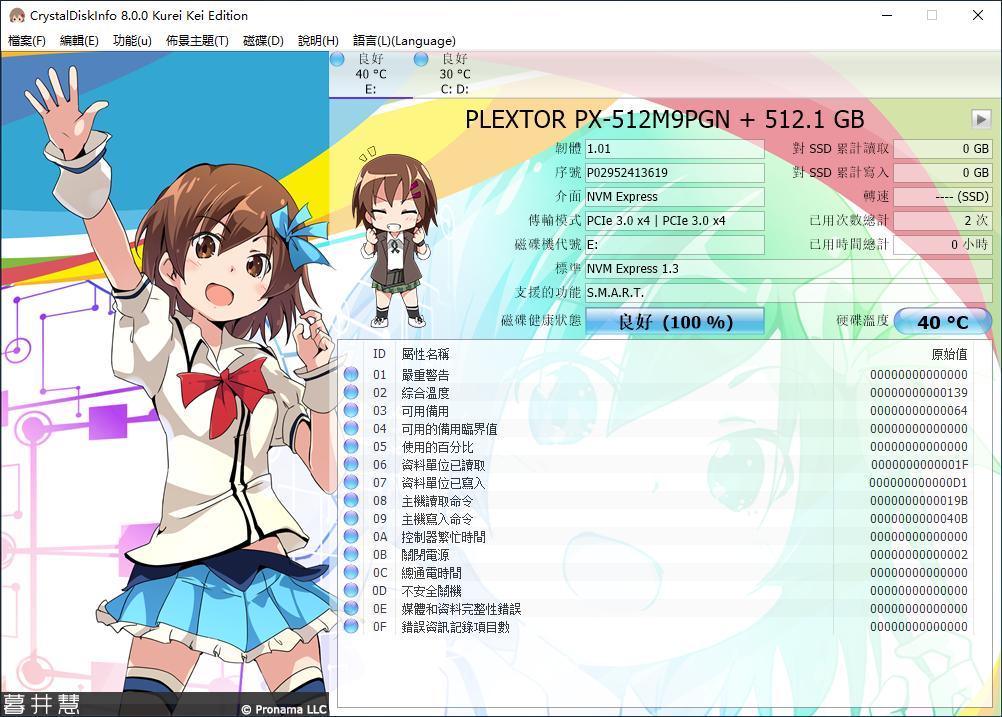This screenshot has width=1002, height=717.
Task: Click the status dot for 主機寫入命令
Action: (x=352, y=518)
